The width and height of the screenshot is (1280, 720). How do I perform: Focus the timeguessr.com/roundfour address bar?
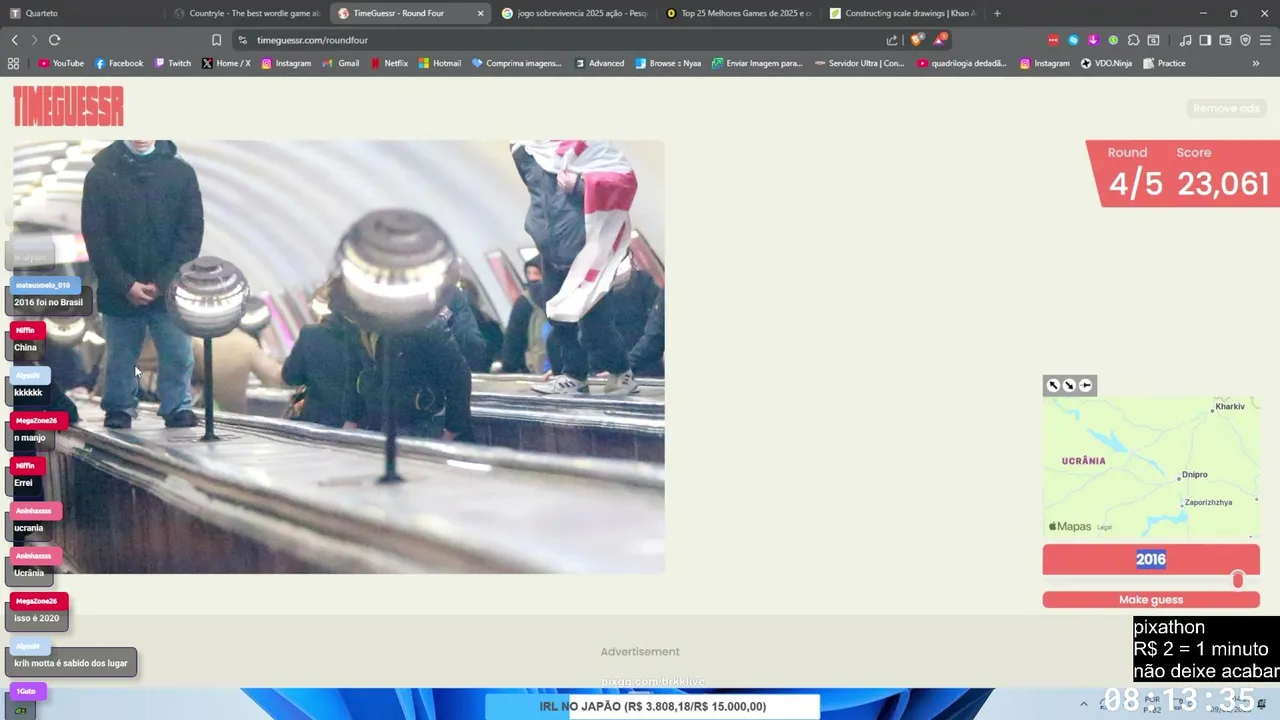[x=312, y=40]
